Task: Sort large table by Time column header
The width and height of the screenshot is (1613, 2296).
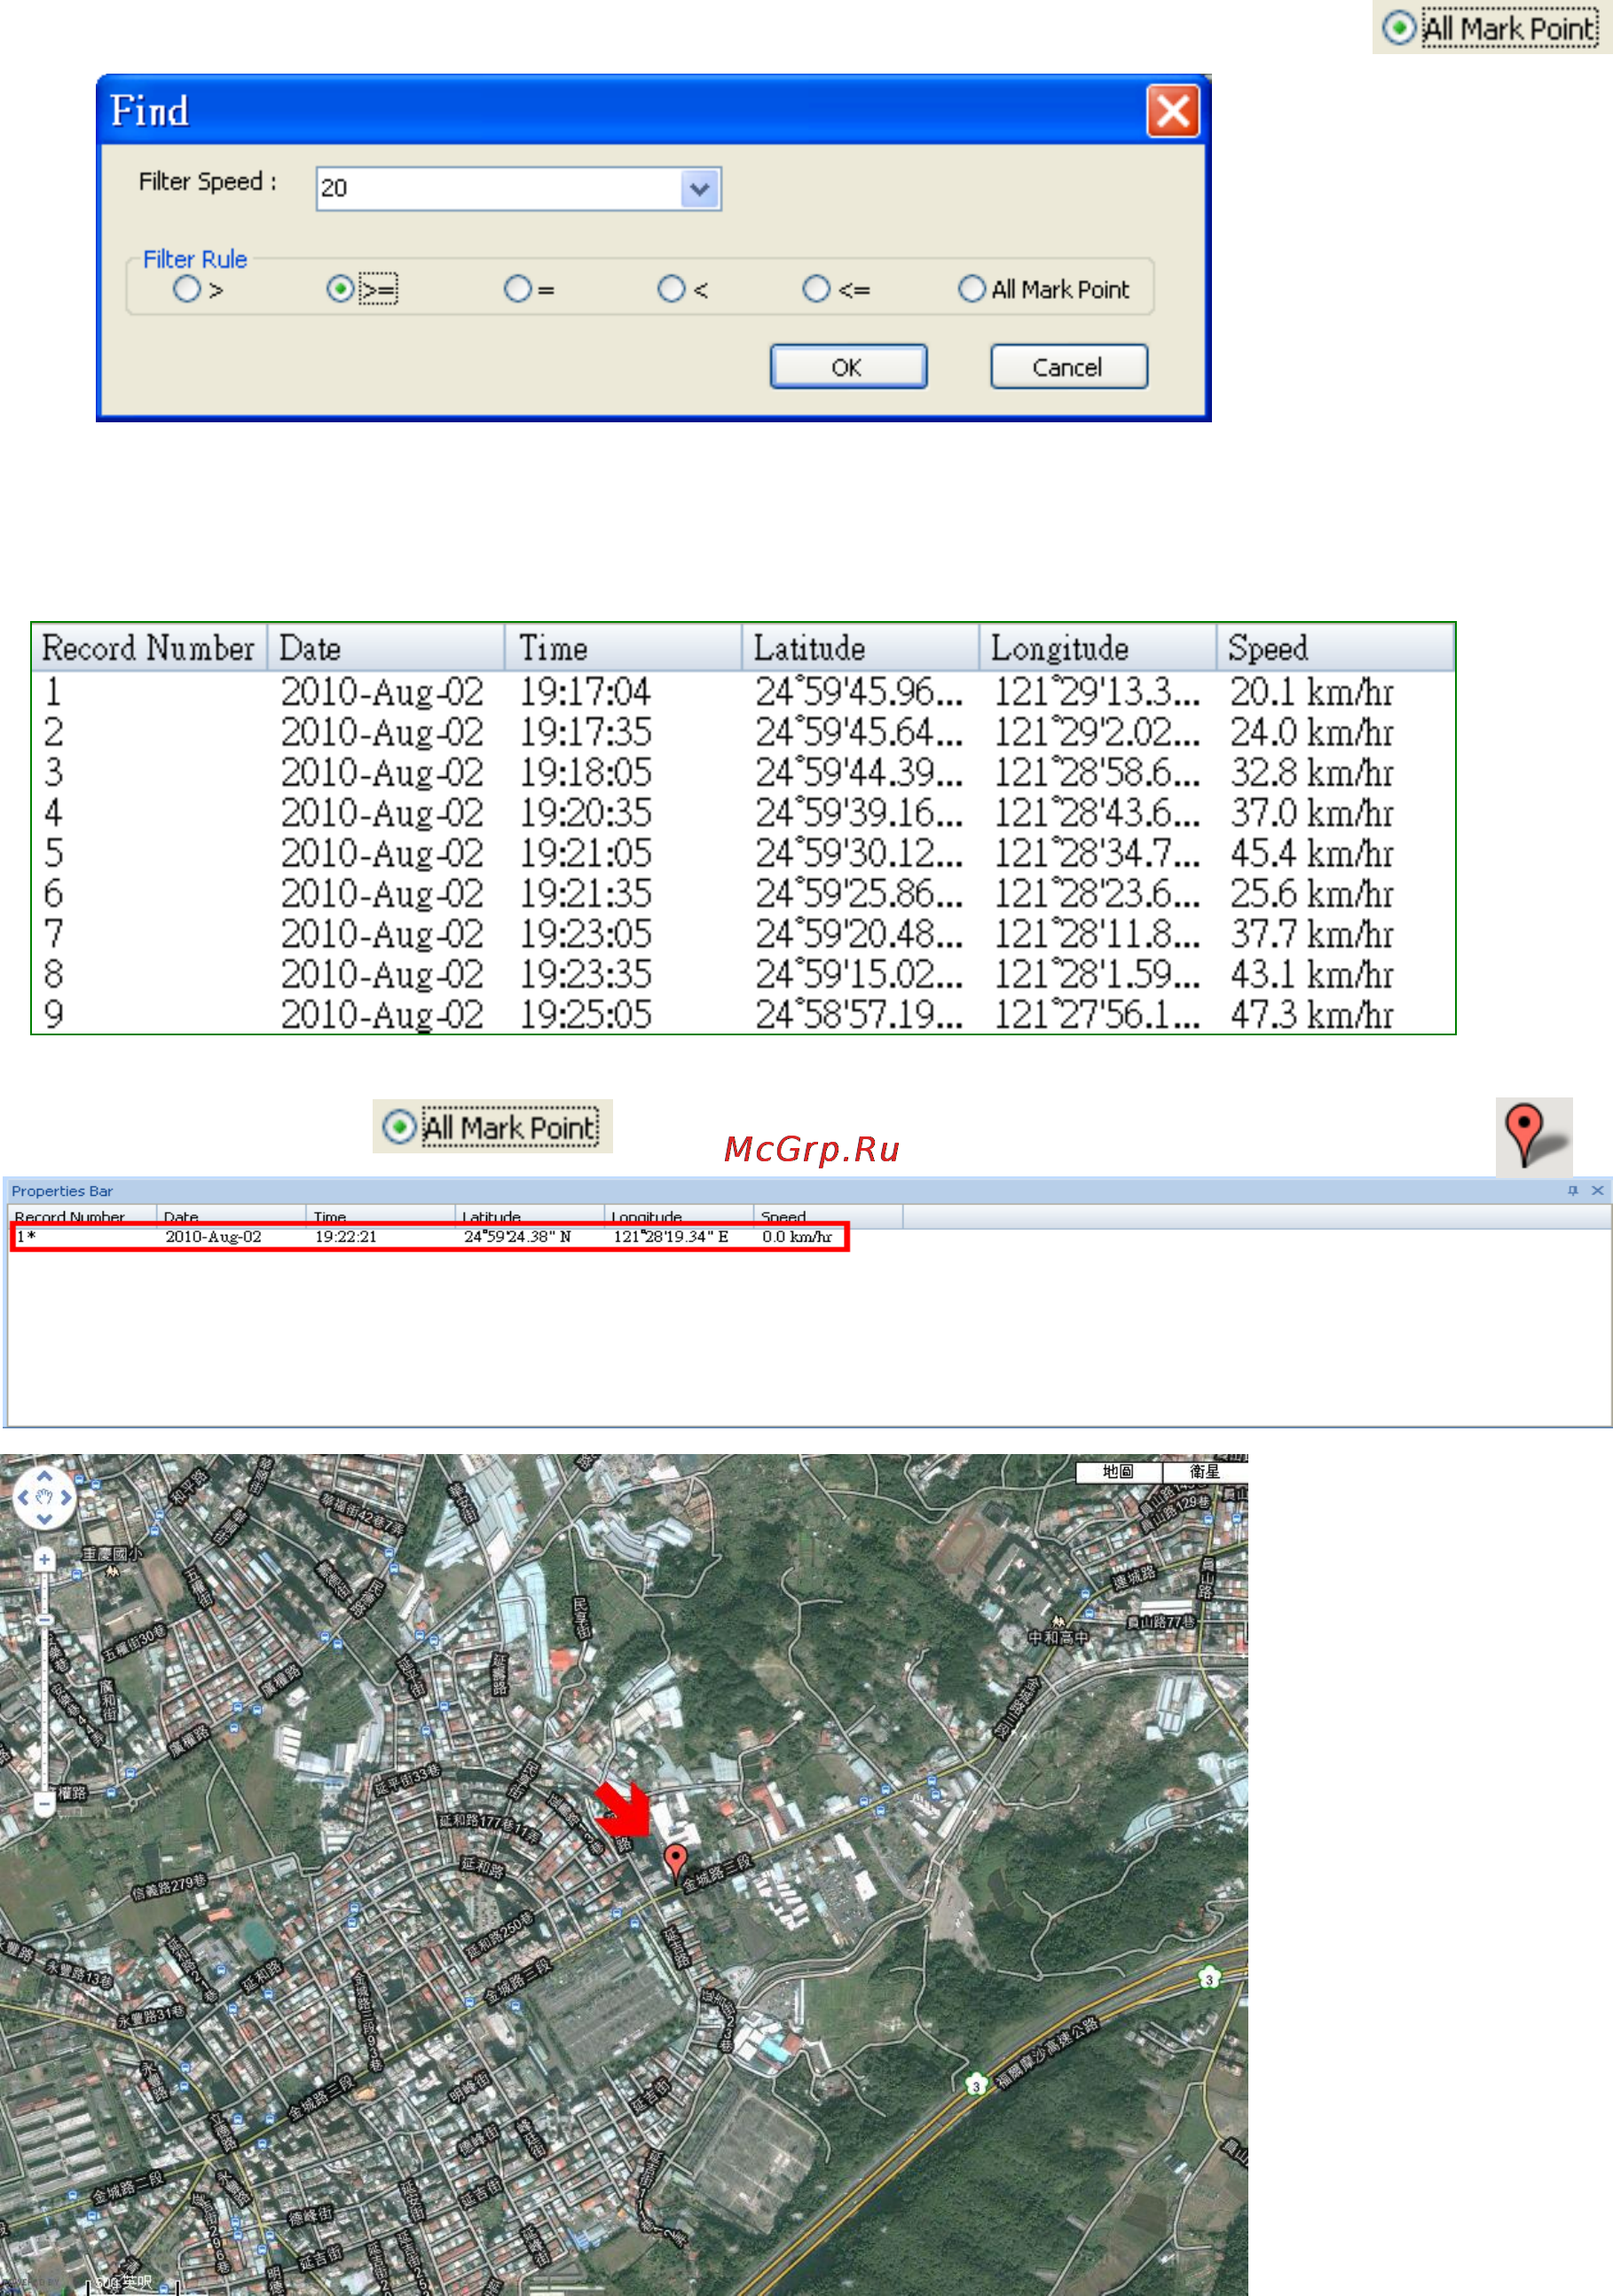Action: [x=623, y=648]
